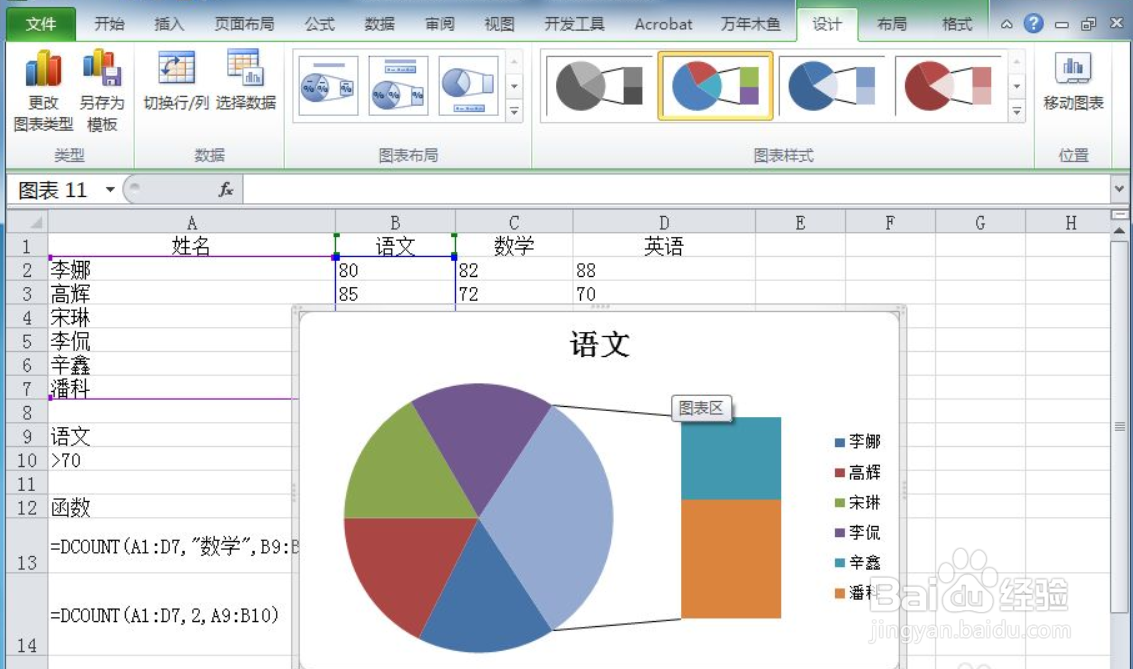
Task: Select the blue pie chart style swatch
Action: 830,85
